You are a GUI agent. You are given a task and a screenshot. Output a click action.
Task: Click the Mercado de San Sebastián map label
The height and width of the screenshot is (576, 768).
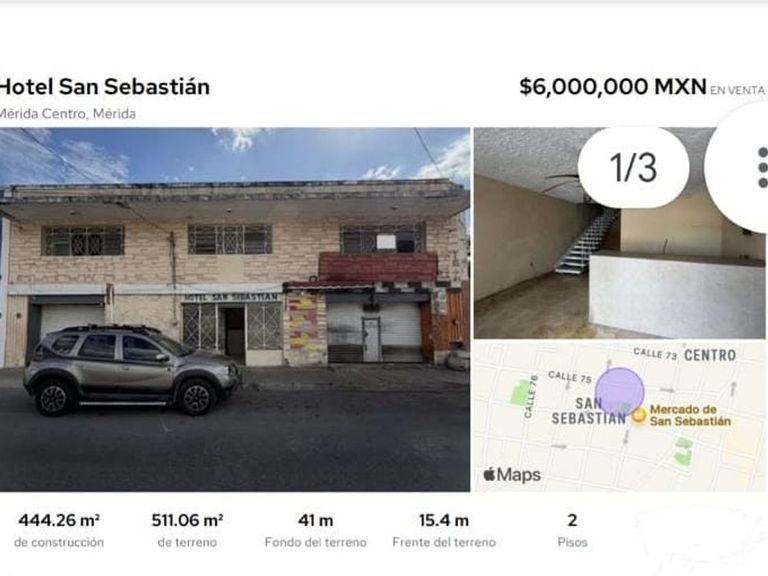[x=690, y=415]
